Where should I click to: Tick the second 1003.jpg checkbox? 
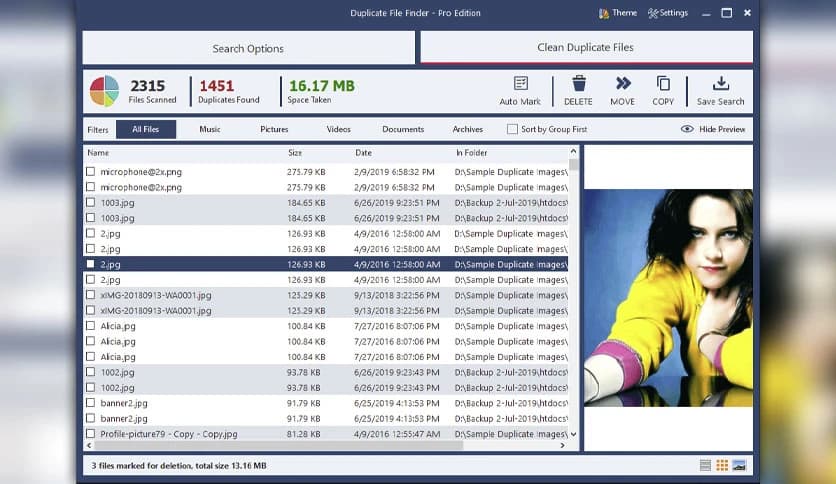tap(91, 217)
